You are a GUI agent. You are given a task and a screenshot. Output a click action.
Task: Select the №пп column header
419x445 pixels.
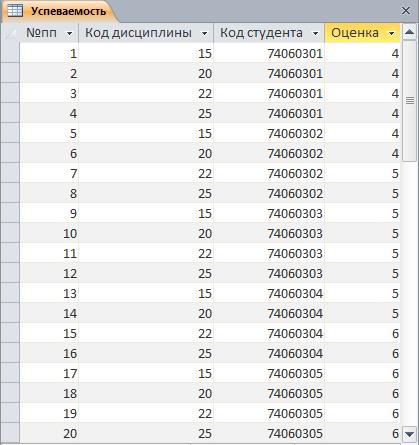49,33
